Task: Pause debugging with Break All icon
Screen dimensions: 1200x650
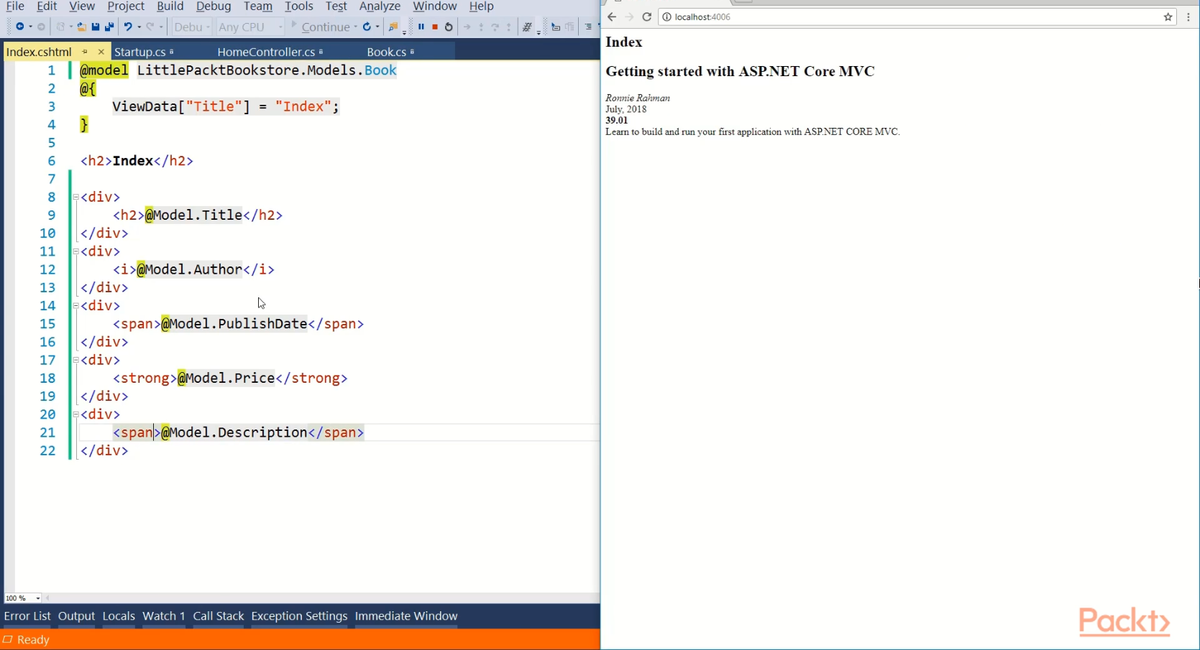Action: [421, 27]
